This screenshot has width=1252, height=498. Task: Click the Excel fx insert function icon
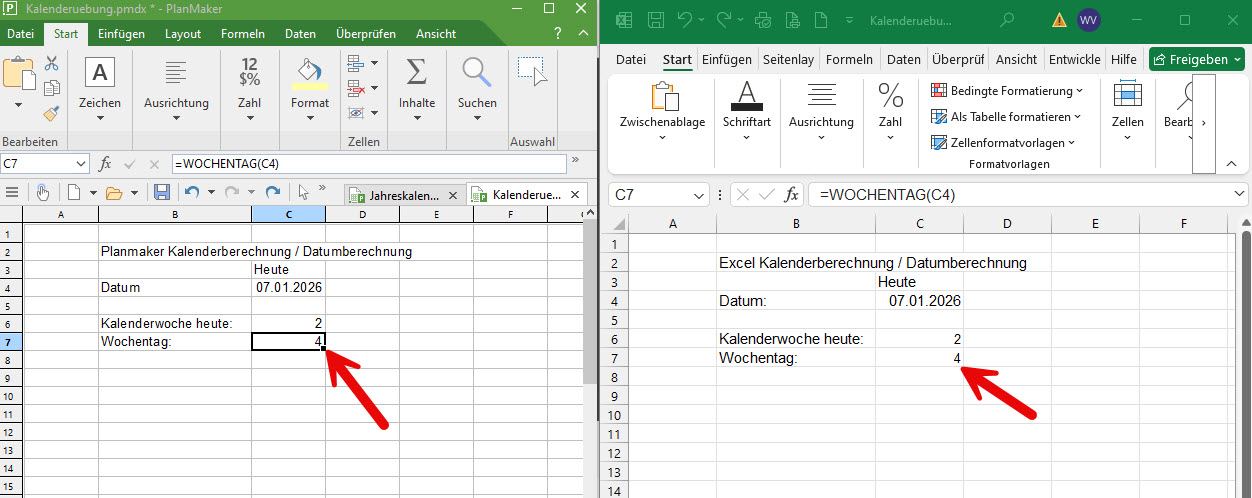coord(791,194)
